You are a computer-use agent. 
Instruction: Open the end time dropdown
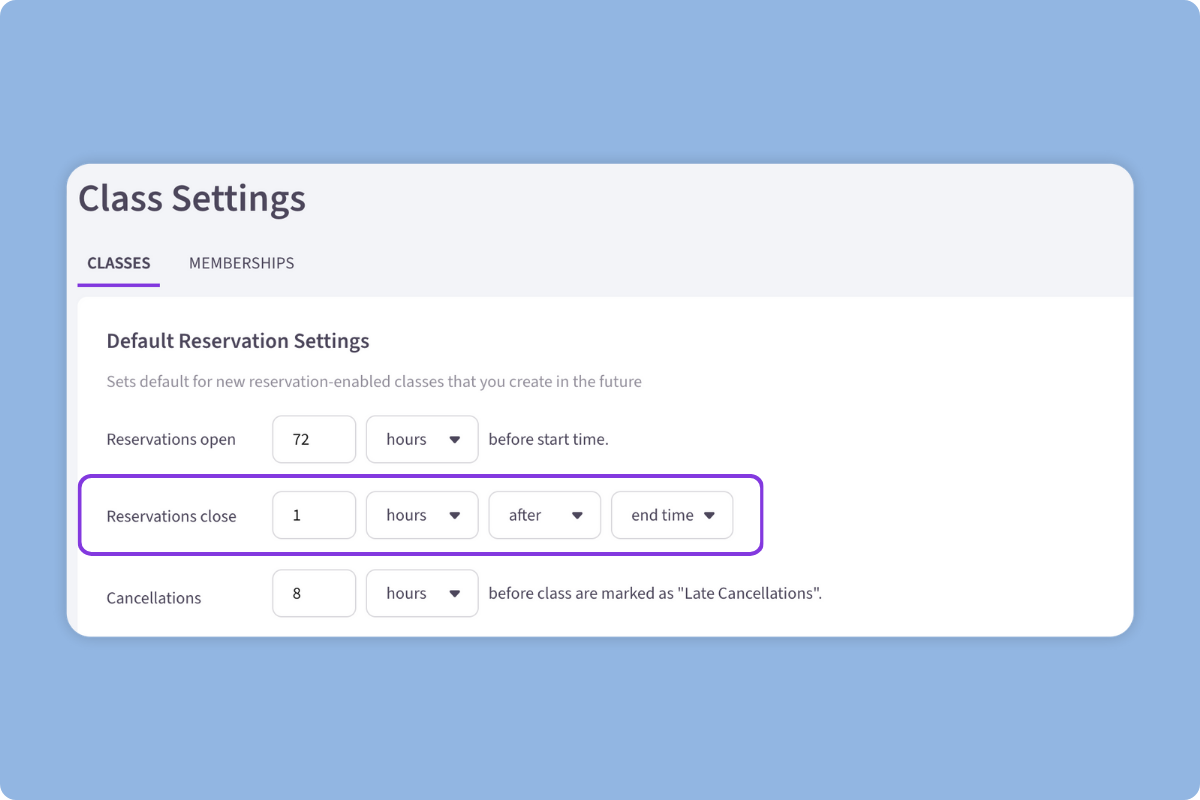[x=672, y=515]
